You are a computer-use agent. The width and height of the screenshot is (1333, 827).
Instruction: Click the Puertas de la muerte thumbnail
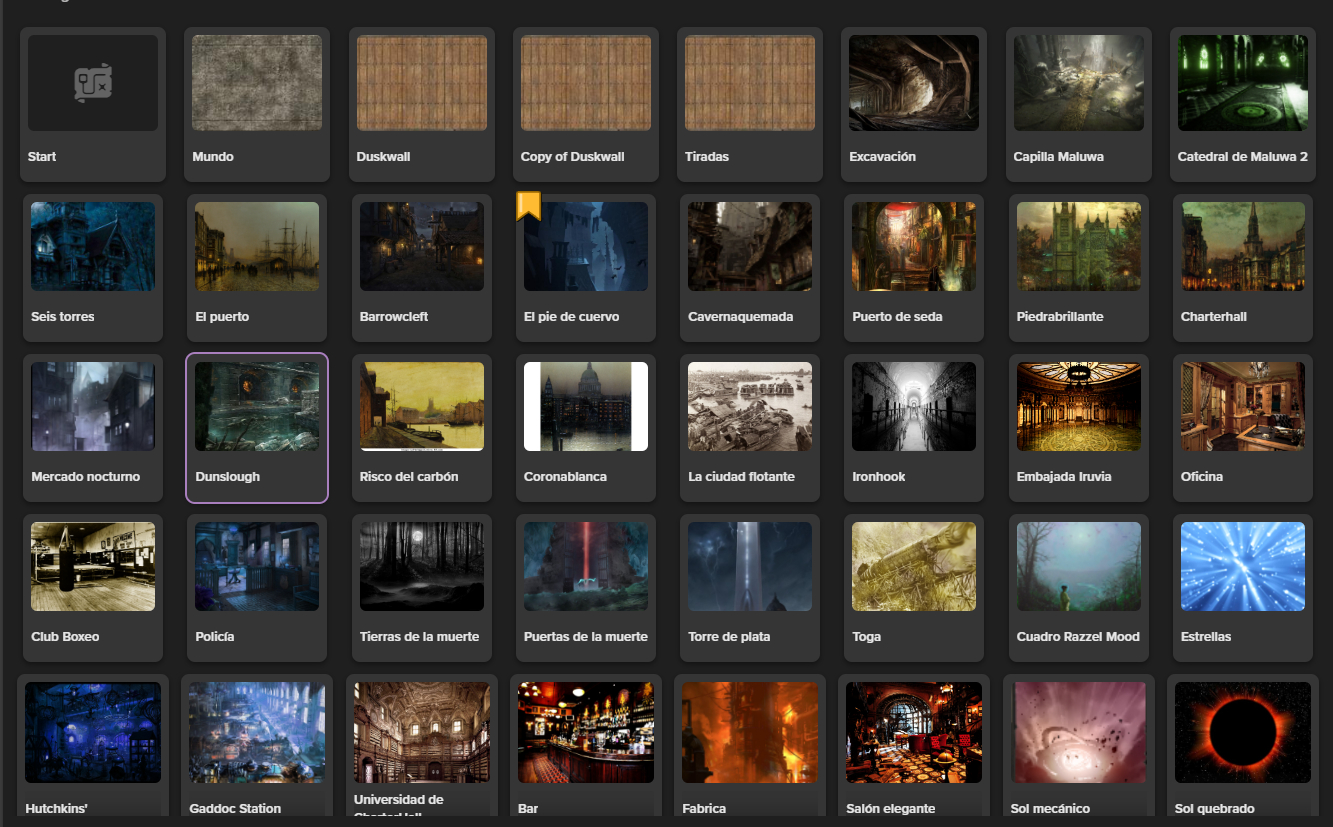pyautogui.click(x=585, y=567)
